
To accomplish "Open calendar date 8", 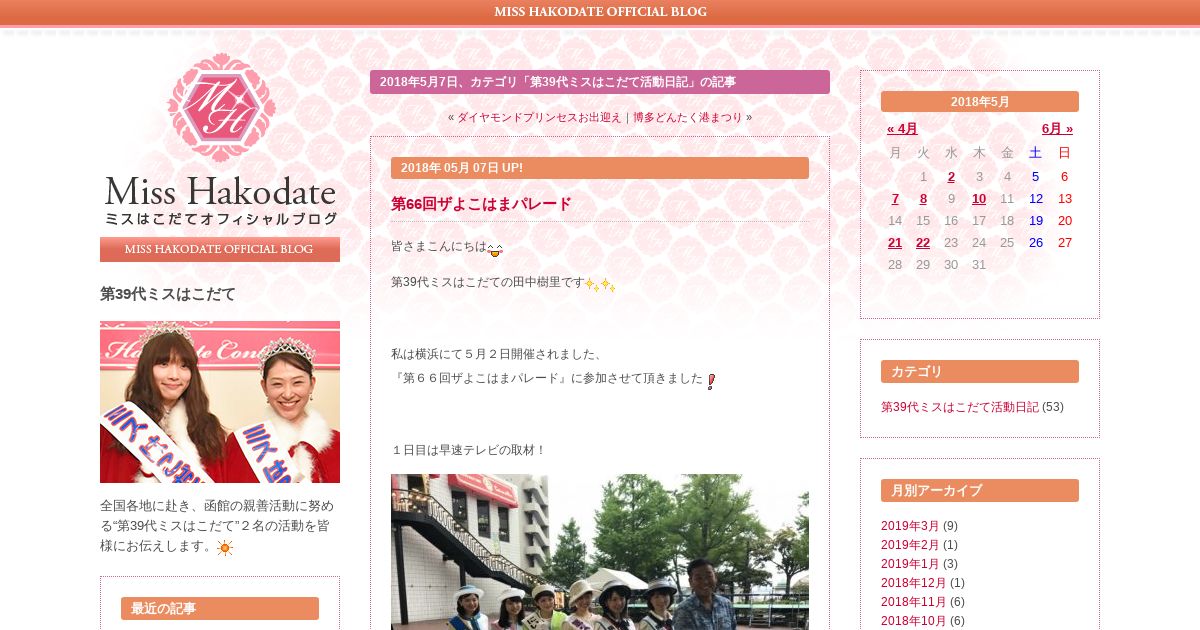I will [923, 199].
